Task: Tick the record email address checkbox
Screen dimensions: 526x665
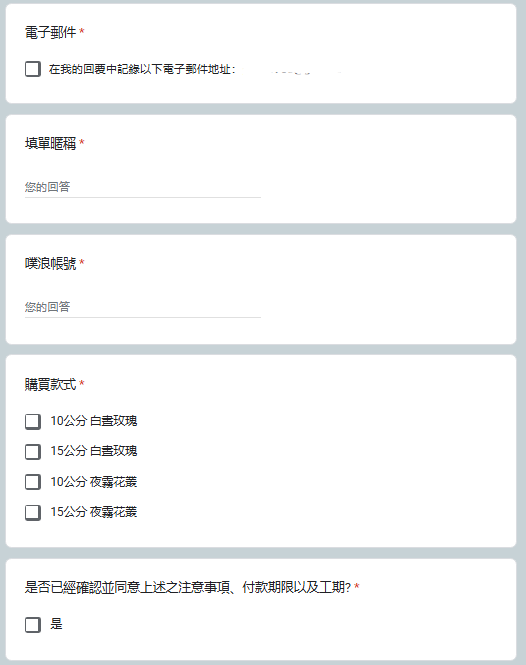Action: tap(33, 69)
